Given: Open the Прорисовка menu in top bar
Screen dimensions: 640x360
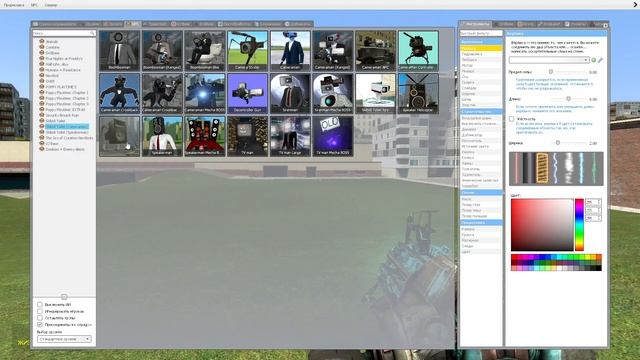Looking at the screenshot, I should pos(14,5).
